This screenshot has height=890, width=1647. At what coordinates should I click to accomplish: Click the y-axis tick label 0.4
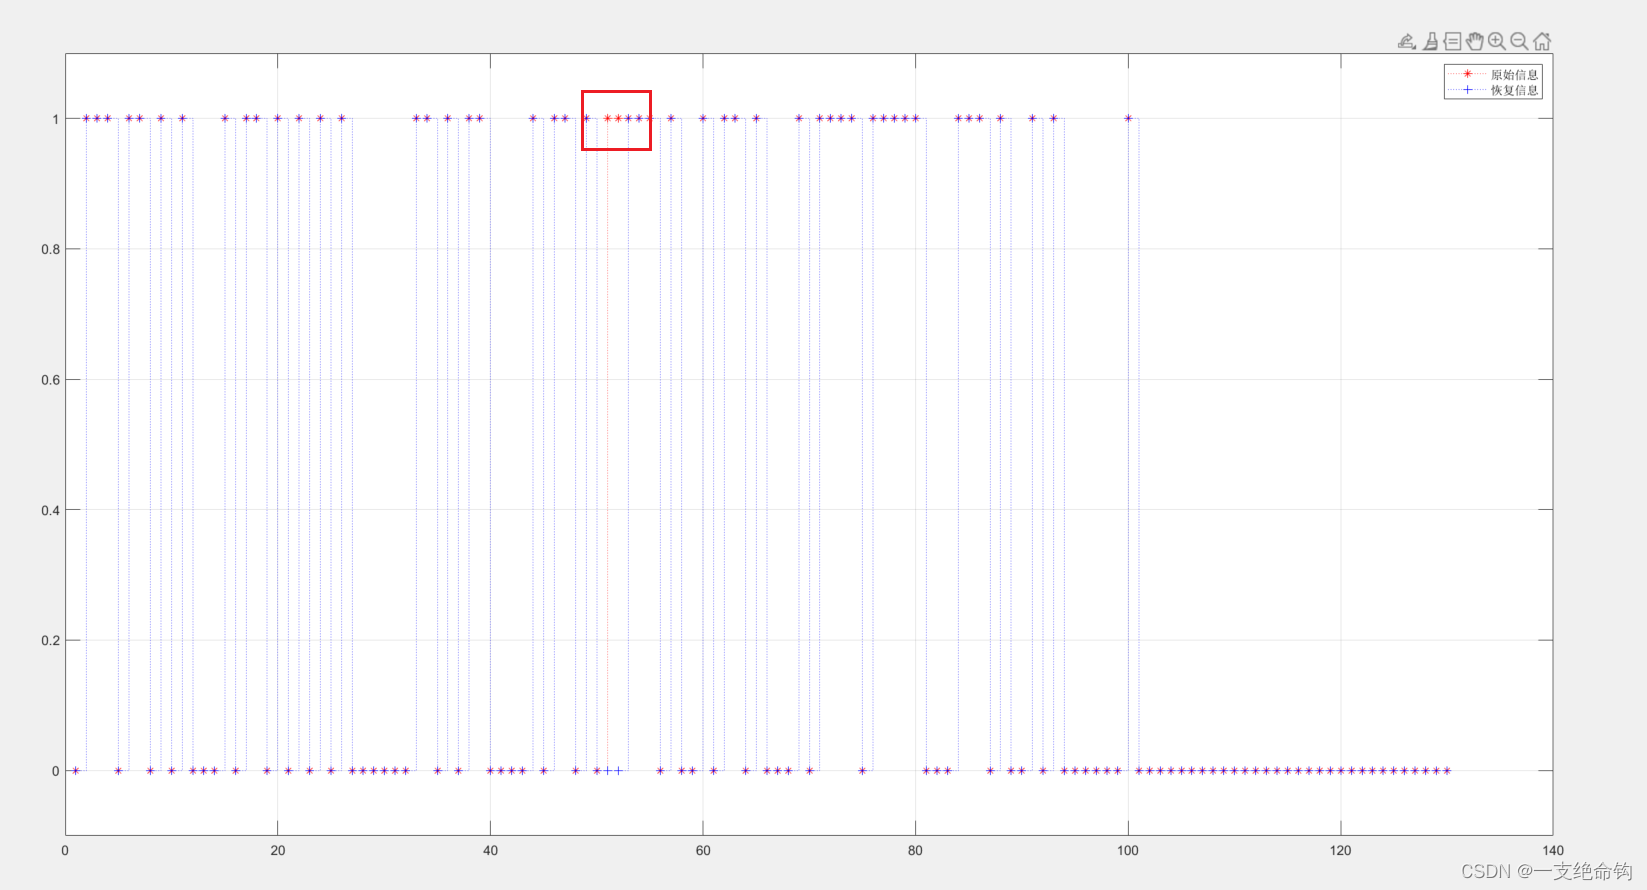[50, 510]
